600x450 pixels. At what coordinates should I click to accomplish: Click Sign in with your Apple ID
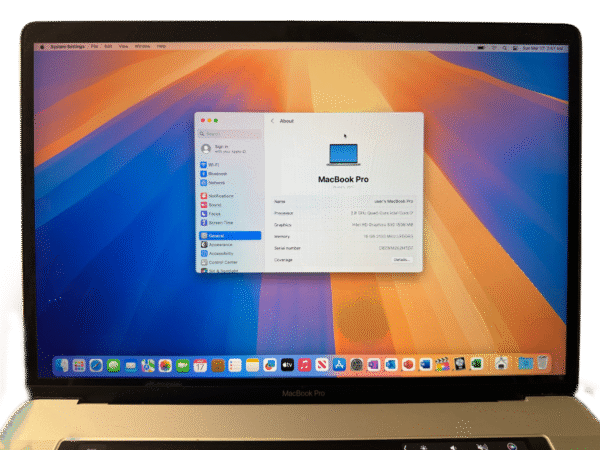(x=223, y=149)
